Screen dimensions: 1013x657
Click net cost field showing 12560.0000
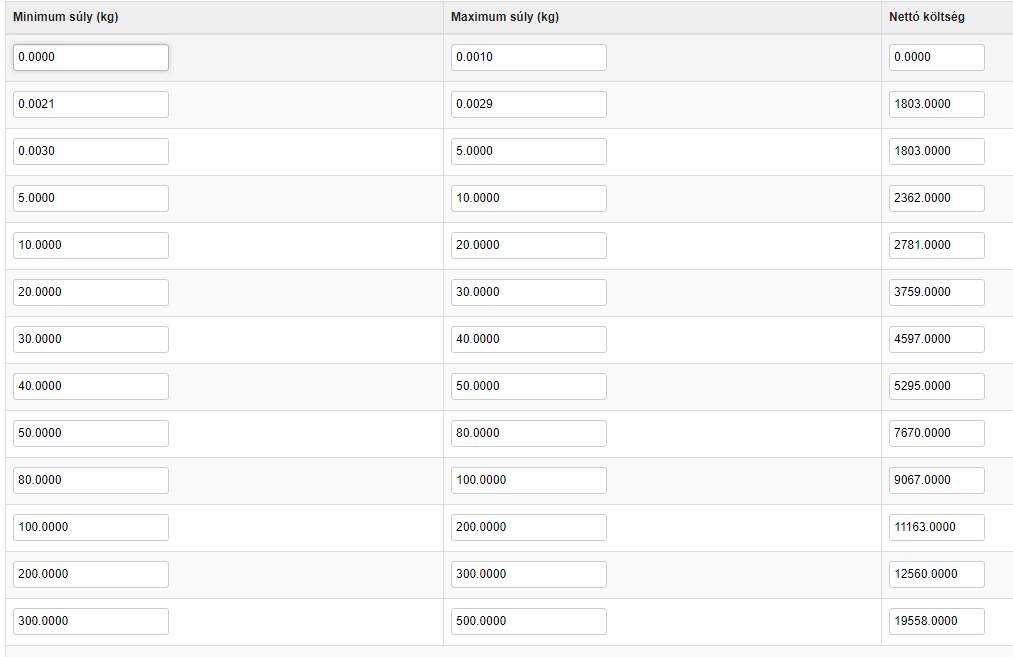[936, 574]
